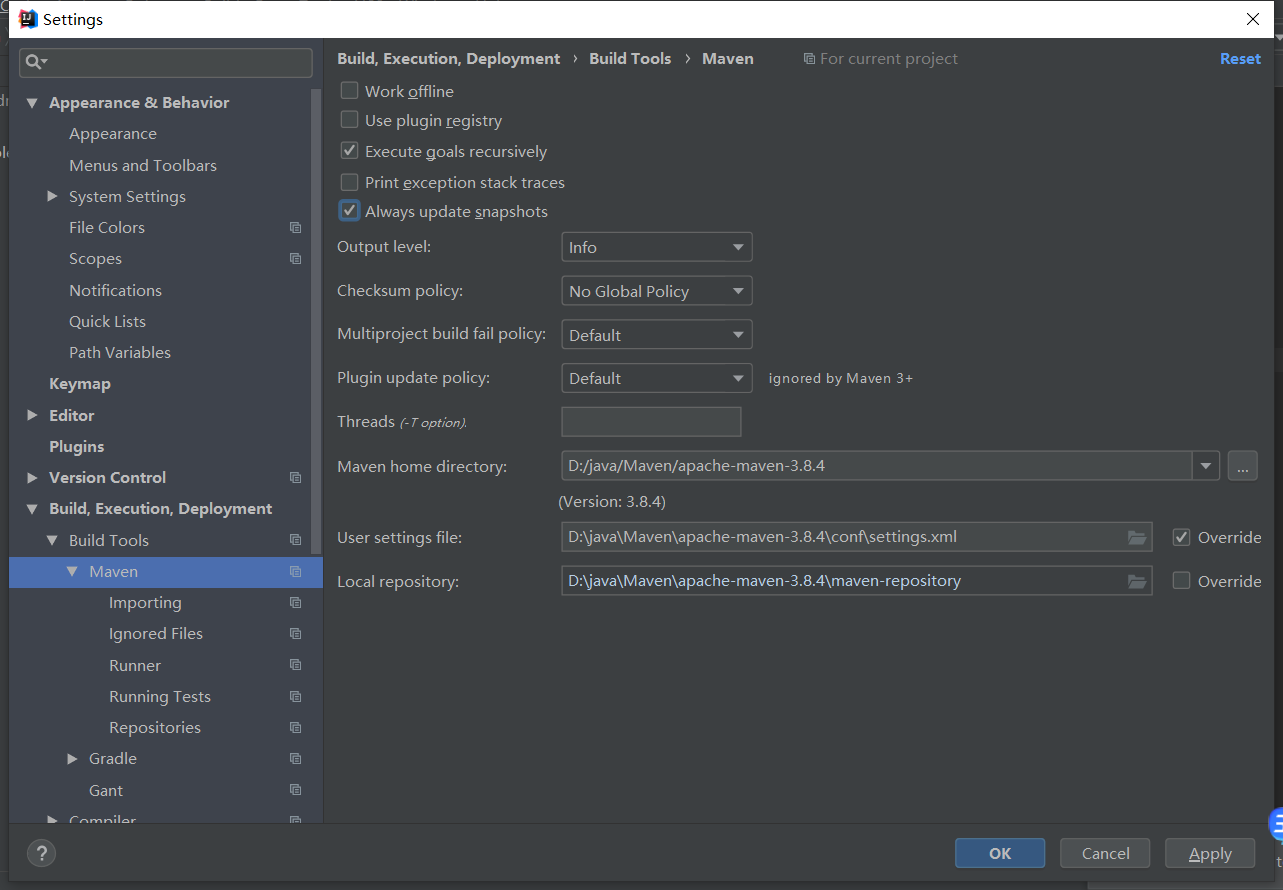Viewport: 1283px width, 890px height.
Task: Open Maven home directory dropdown arrow
Action: pyautogui.click(x=1206, y=466)
